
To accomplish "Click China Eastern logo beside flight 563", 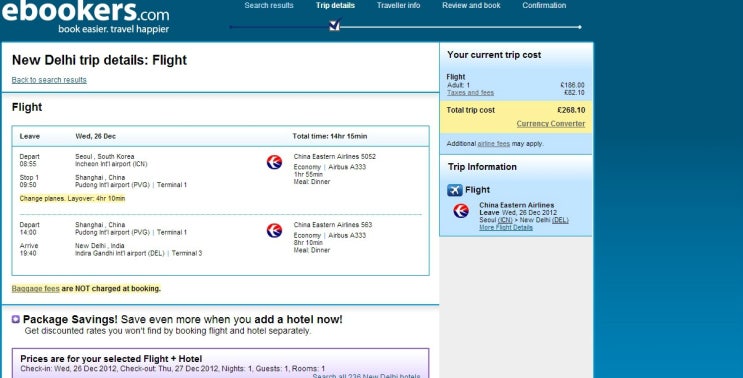I will tap(274, 231).
